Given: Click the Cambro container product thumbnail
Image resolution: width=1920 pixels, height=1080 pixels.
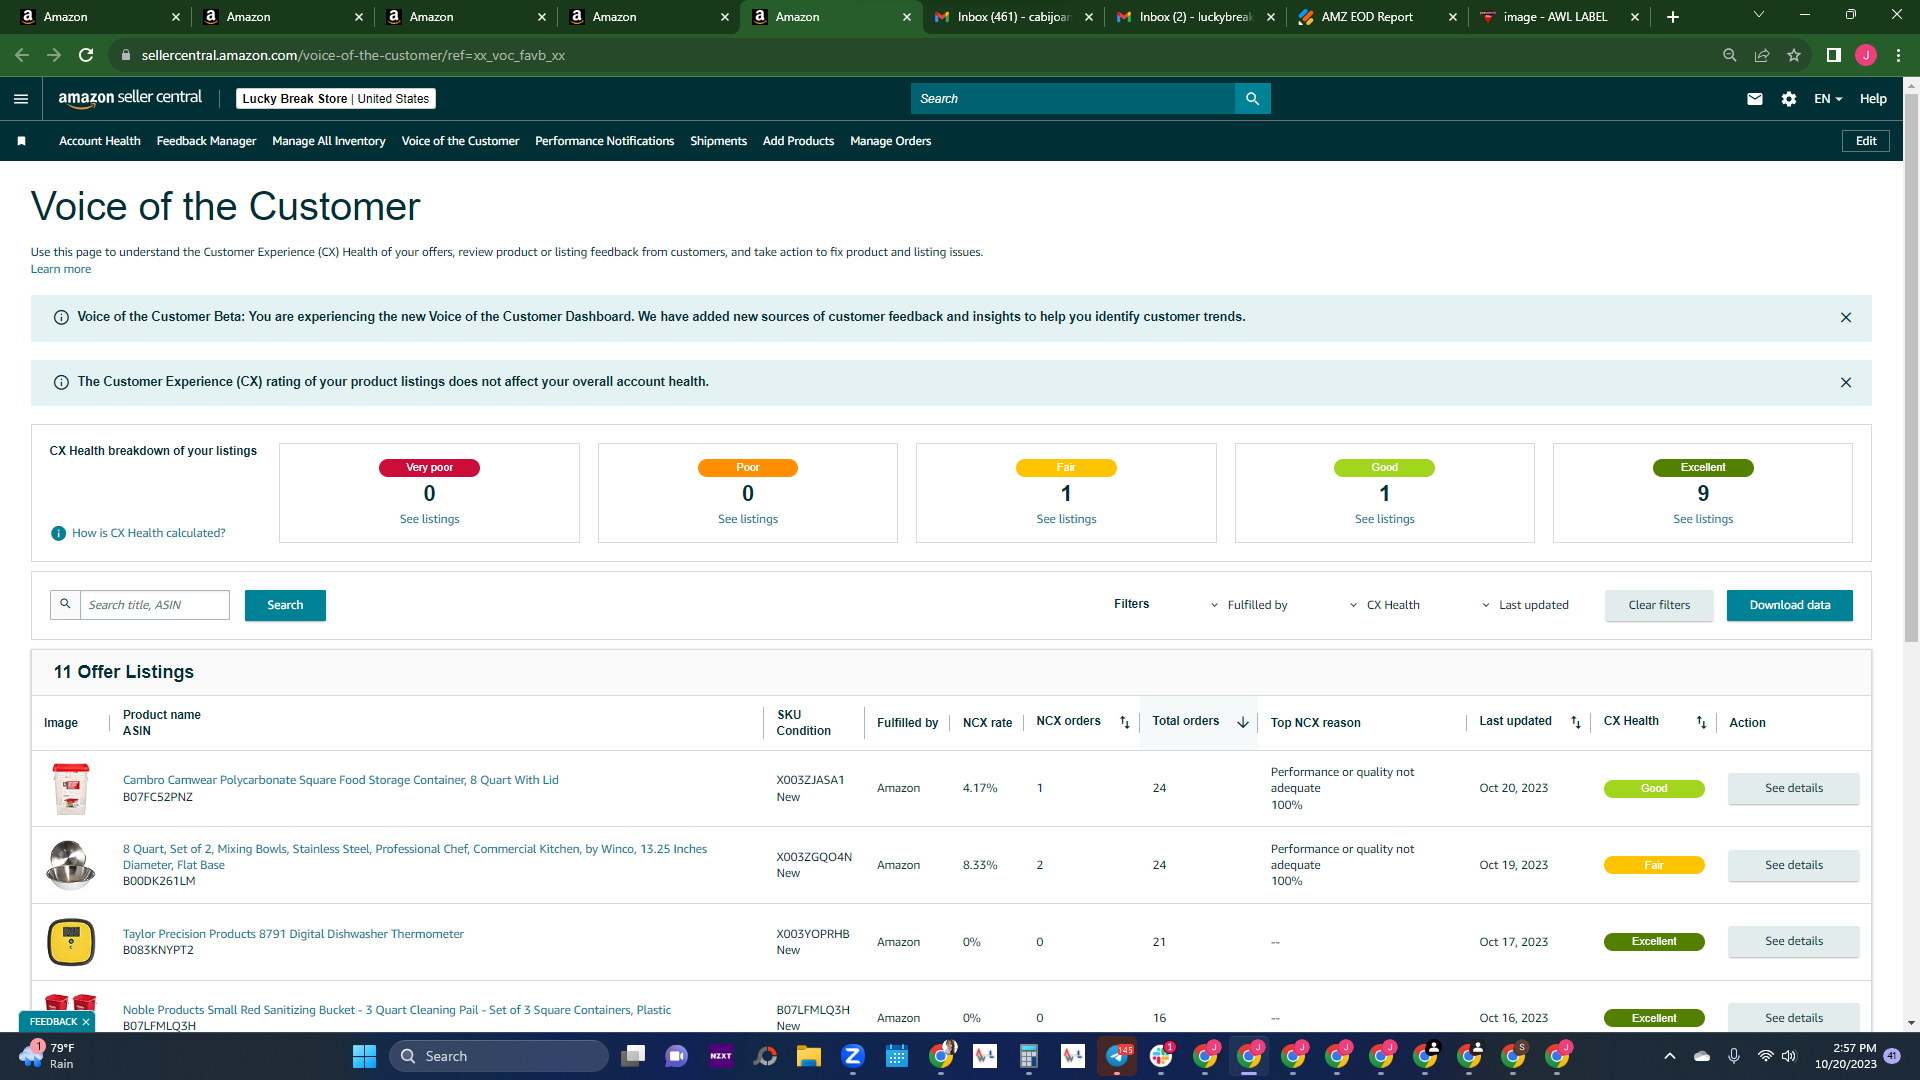Looking at the screenshot, I should click(71, 788).
